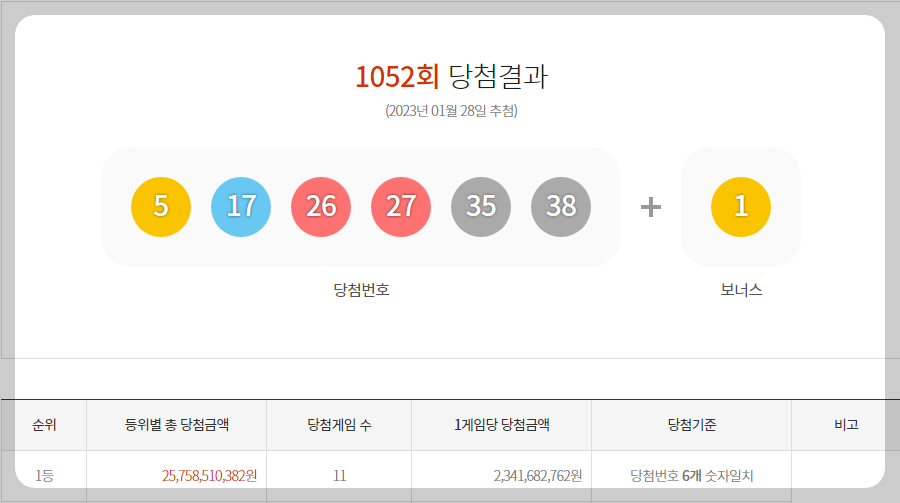Click the 당첨번호 6개 숫자일치 cell

pos(692,475)
